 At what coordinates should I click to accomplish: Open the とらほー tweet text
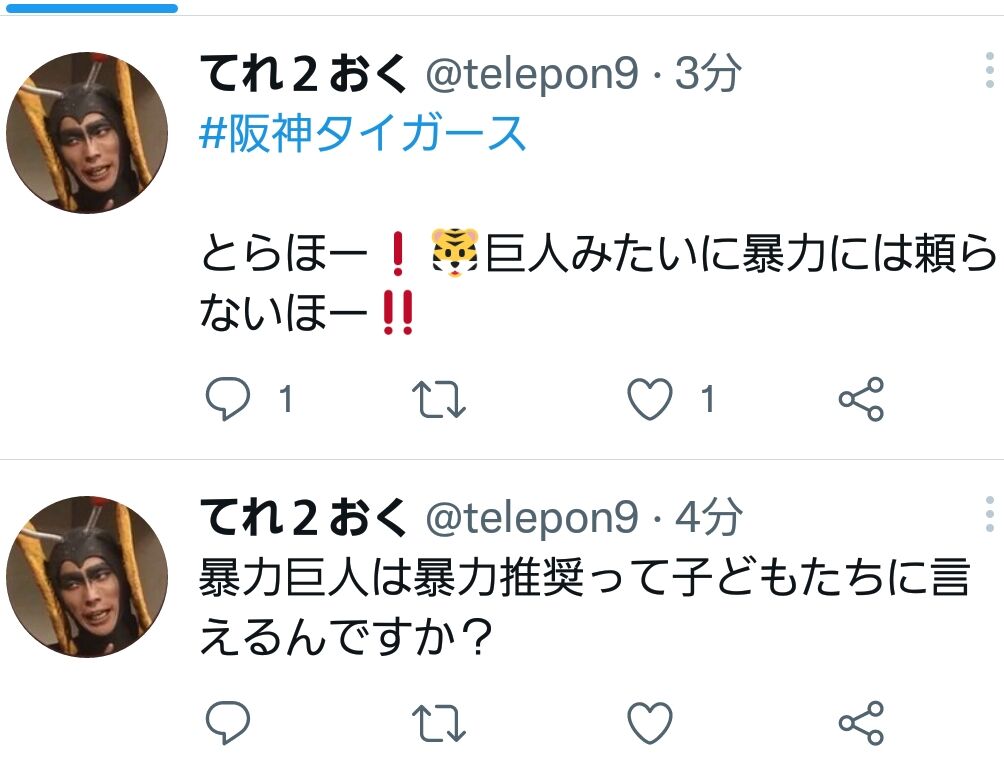tap(598, 282)
